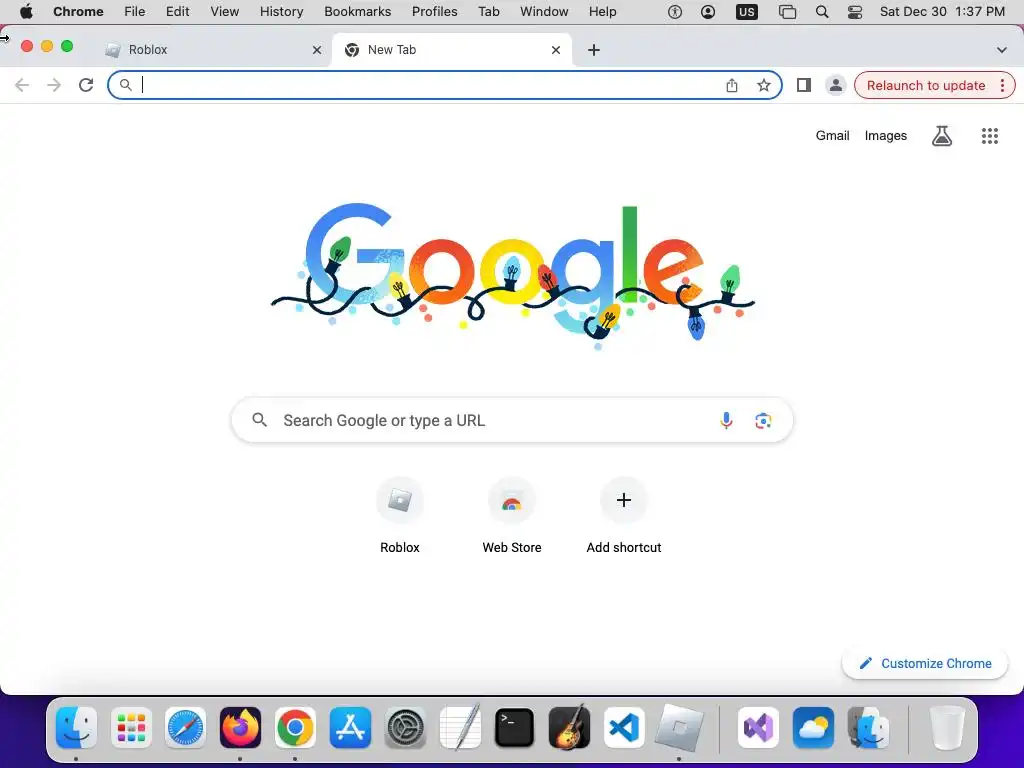Open the Google apps grid
This screenshot has width=1024, height=768.
click(989, 136)
